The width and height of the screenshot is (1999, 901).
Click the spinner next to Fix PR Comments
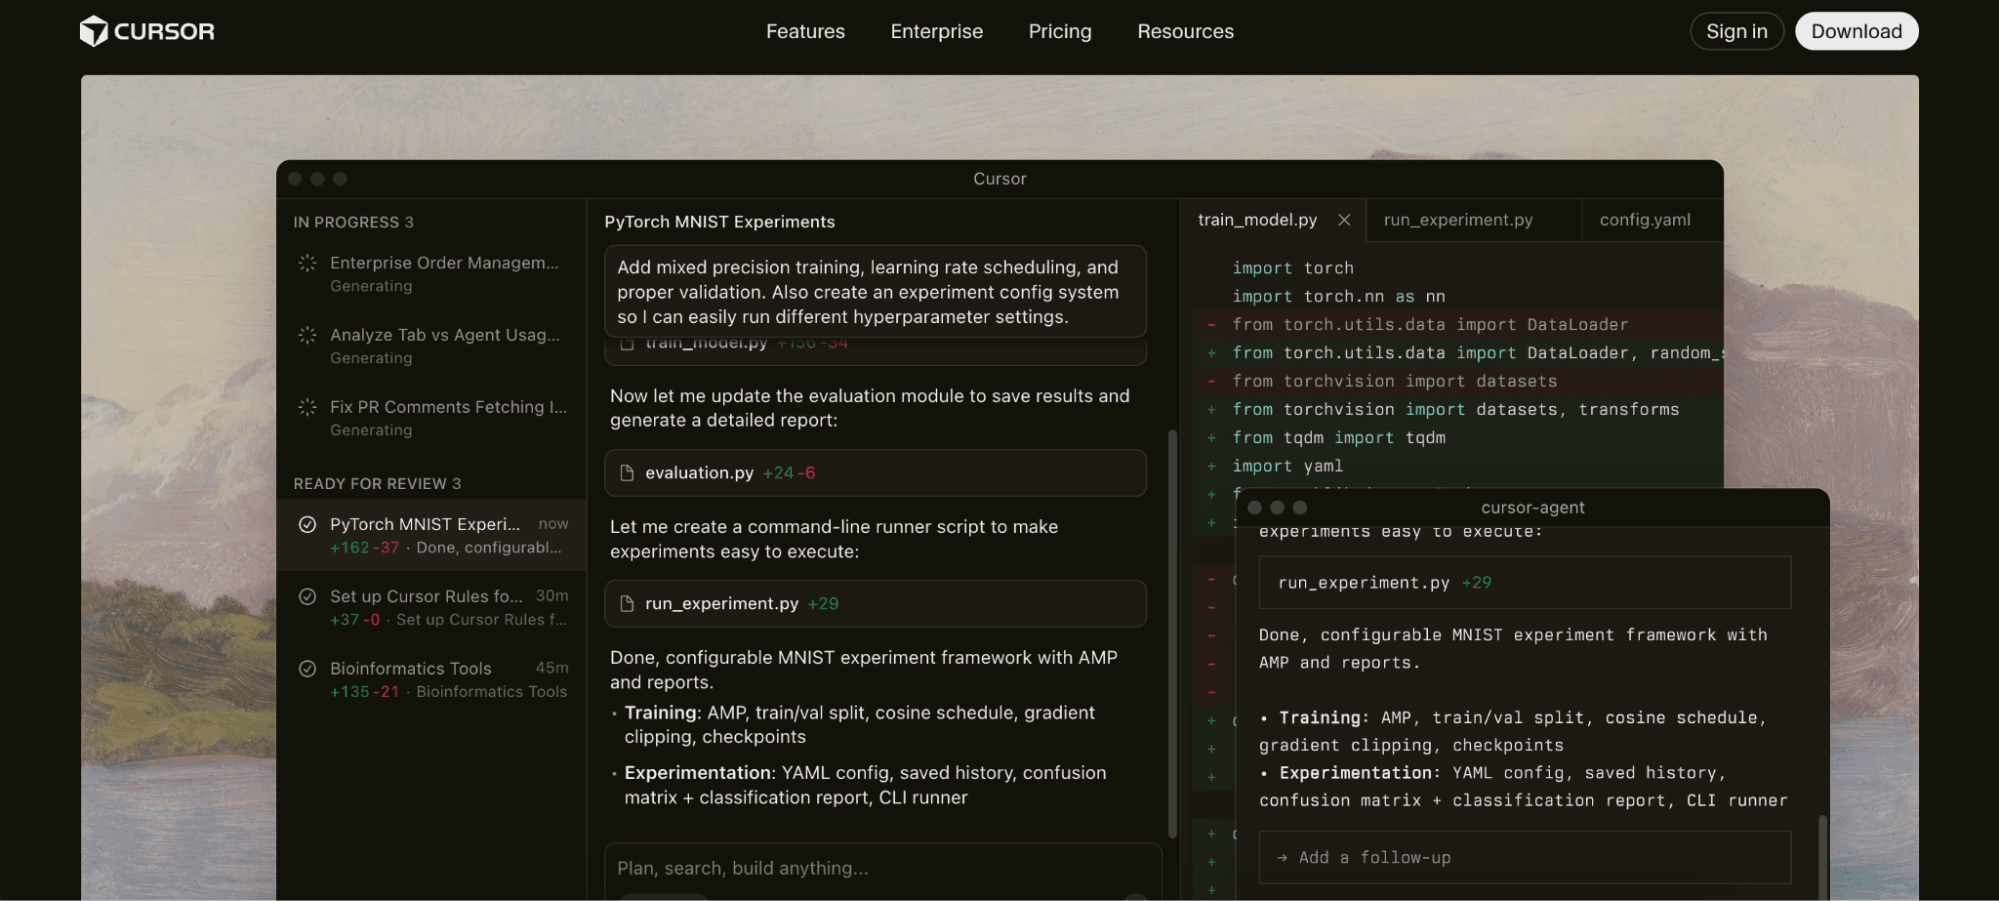coord(306,406)
